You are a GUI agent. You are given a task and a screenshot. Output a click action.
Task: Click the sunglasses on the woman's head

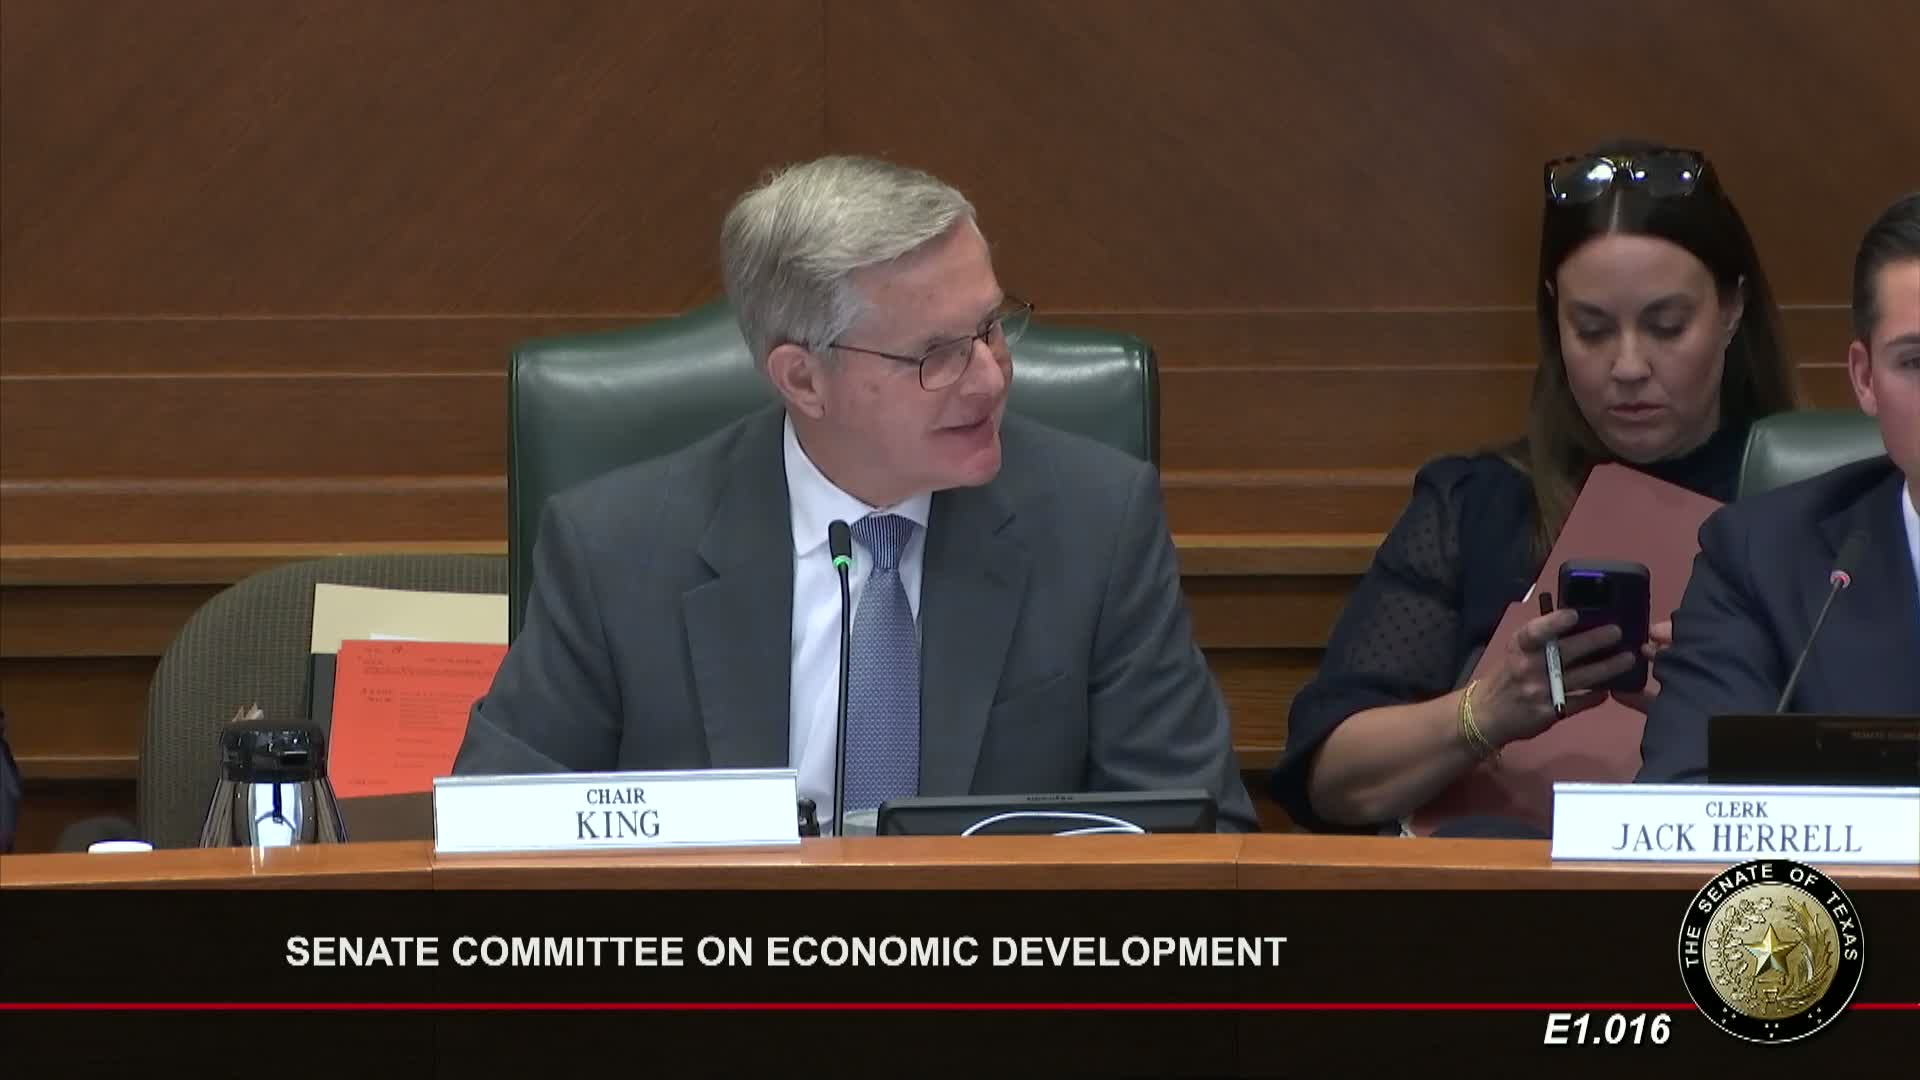pos(1624,176)
